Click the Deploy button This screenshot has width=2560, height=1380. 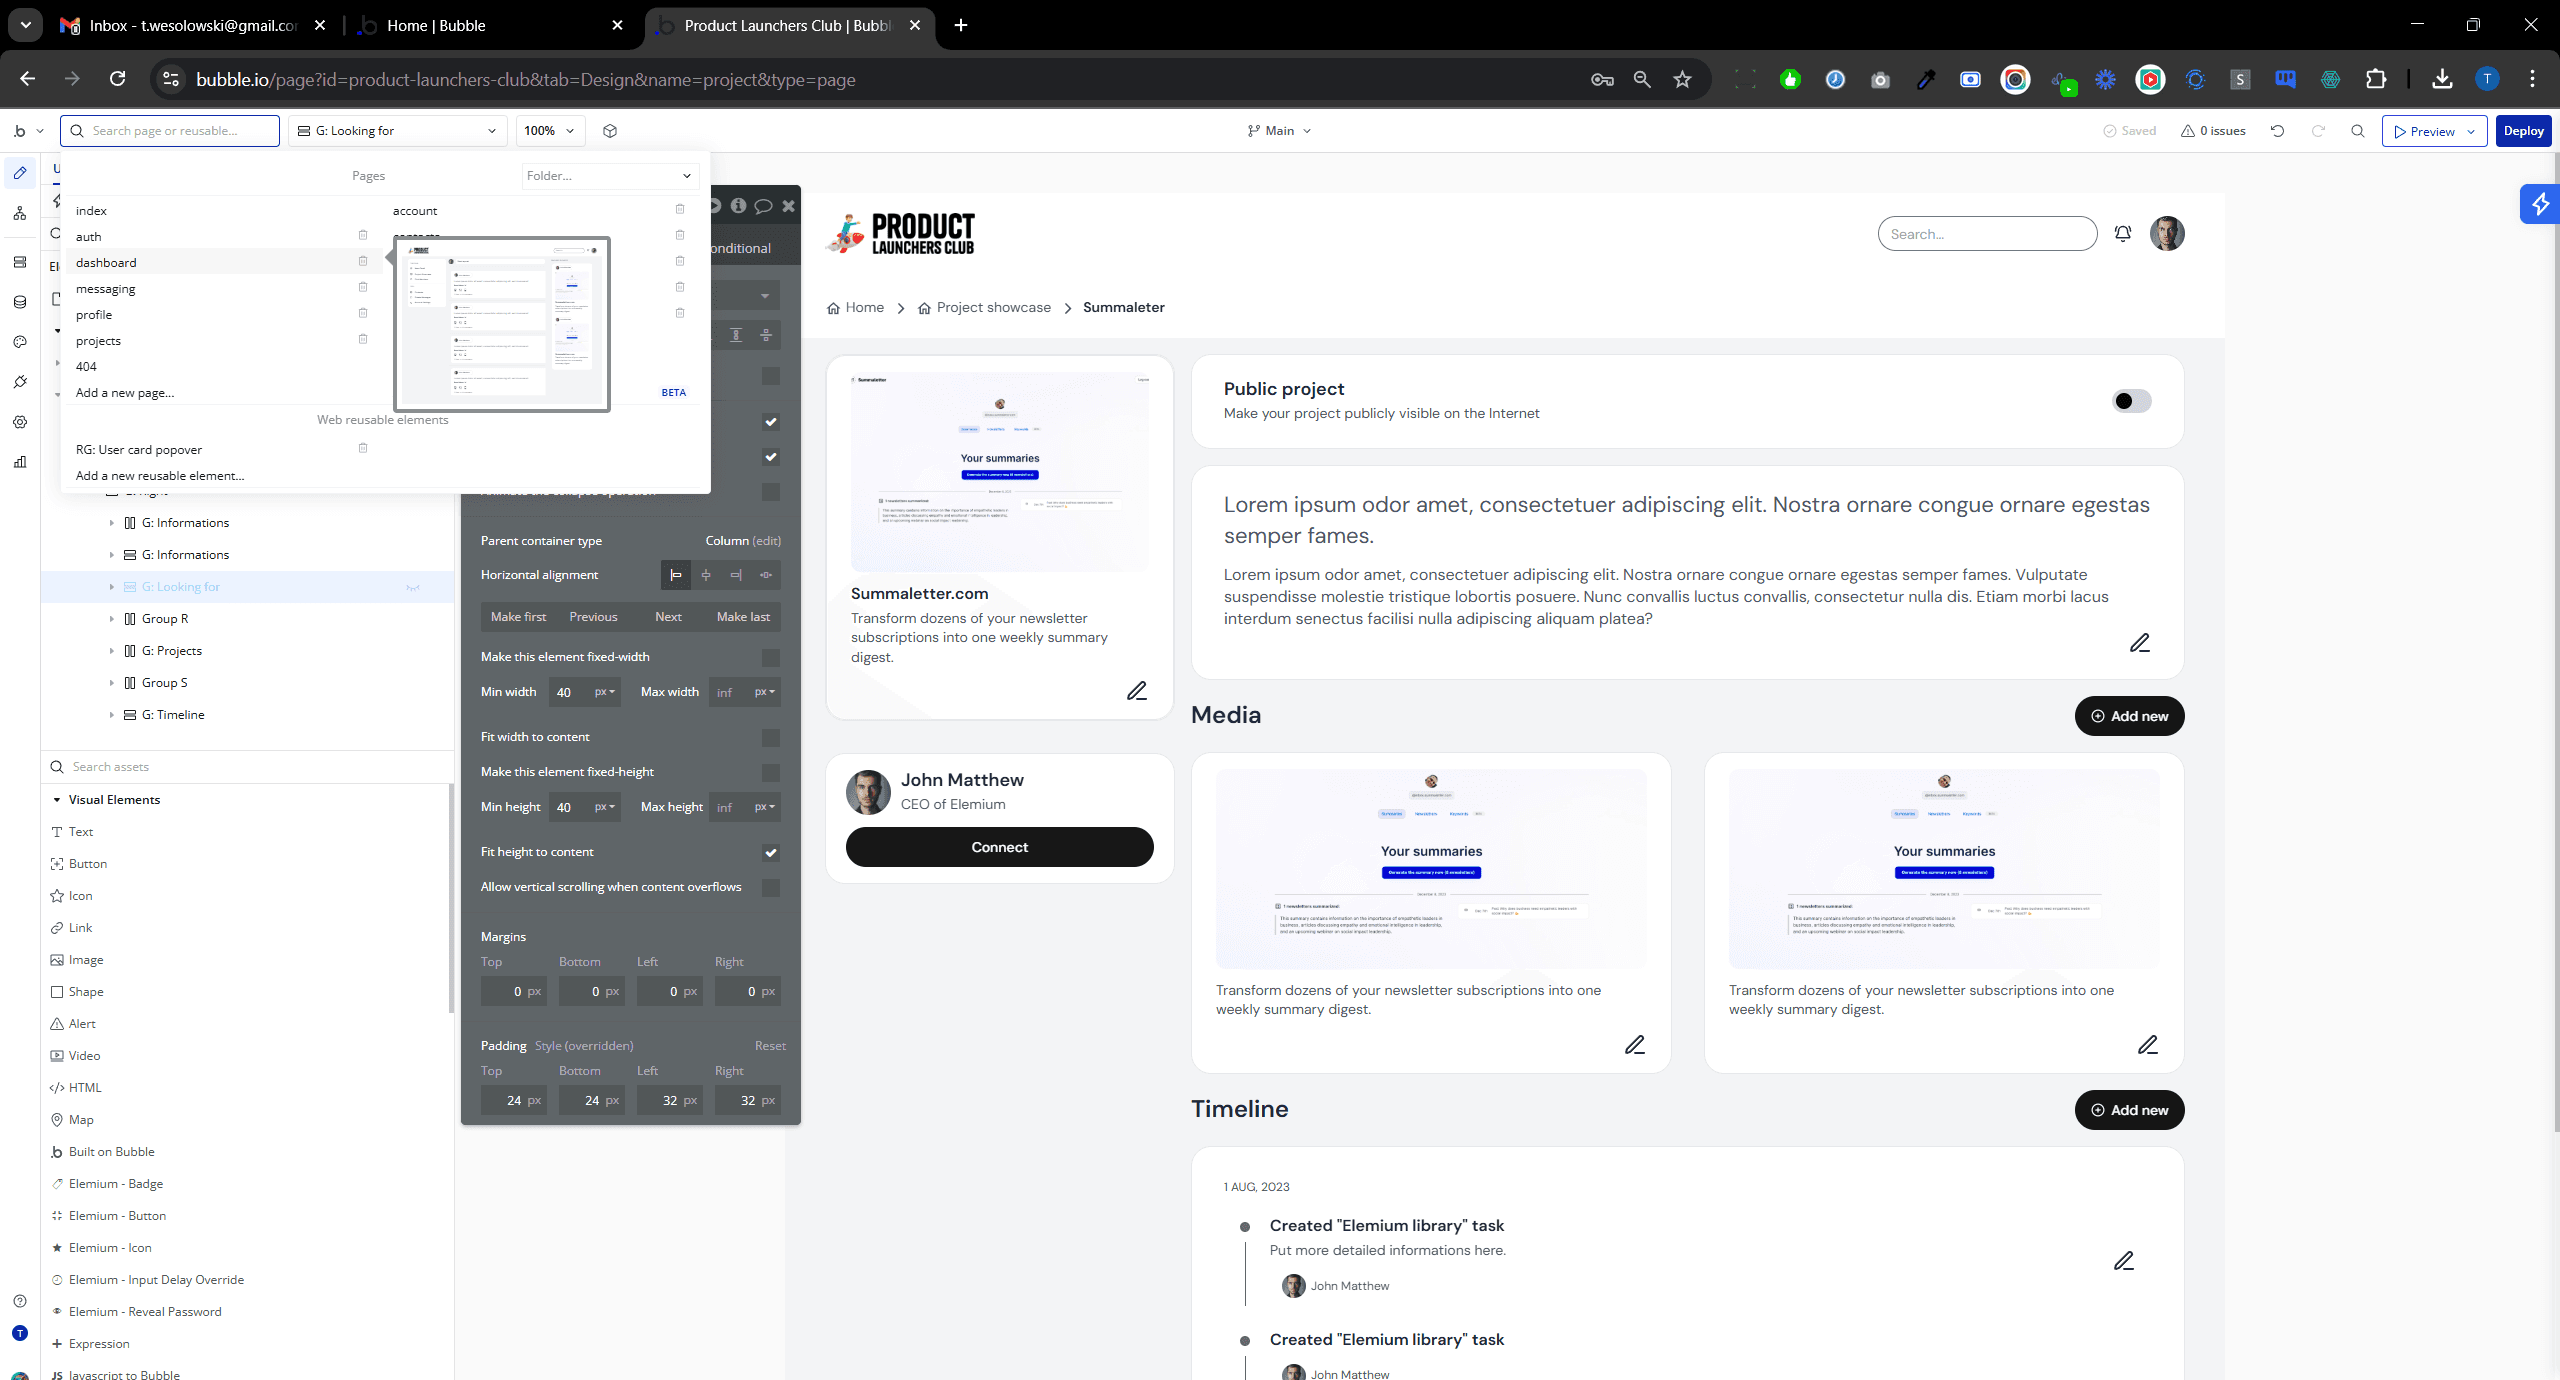[x=2522, y=131]
